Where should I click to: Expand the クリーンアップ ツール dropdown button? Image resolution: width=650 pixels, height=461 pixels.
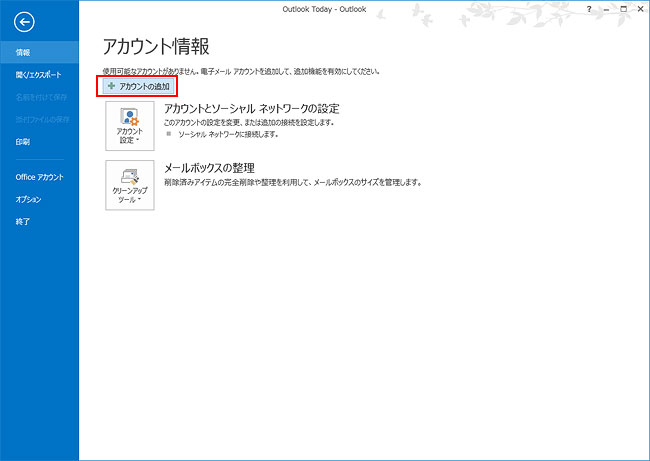click(x=130, y=185)
